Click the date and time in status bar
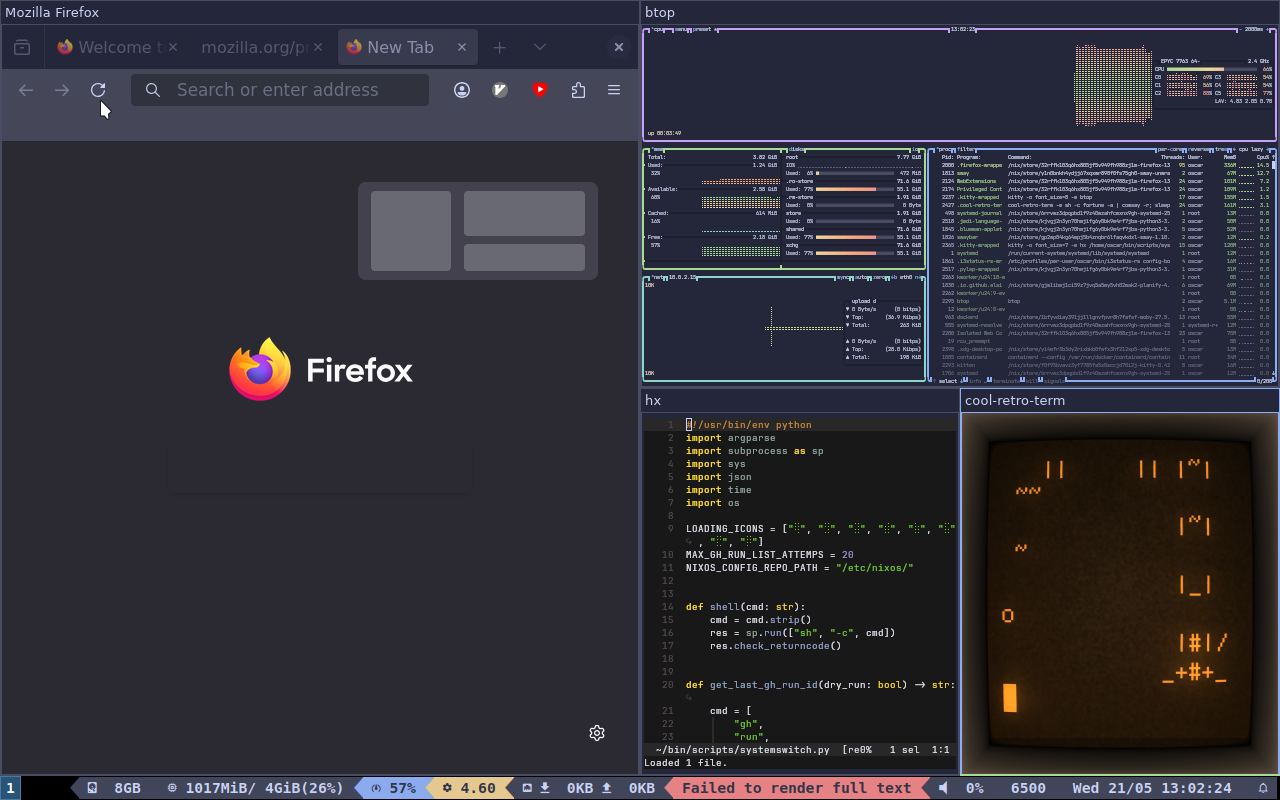1280x800 pixels. [1152, 788]
